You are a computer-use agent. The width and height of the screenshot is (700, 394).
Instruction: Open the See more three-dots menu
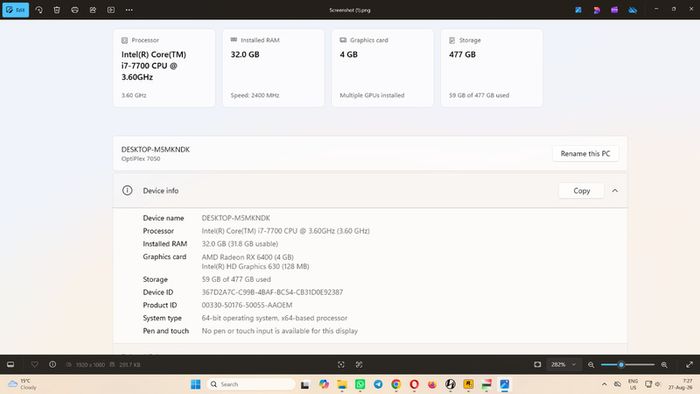point(129,10)
